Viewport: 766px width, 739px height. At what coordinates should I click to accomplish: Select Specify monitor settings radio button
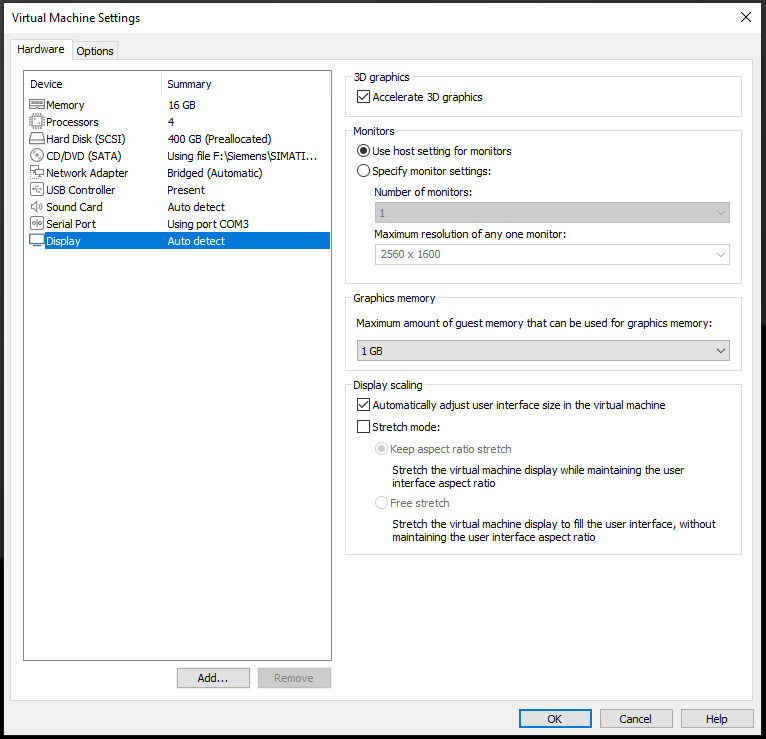coord(363,171)
